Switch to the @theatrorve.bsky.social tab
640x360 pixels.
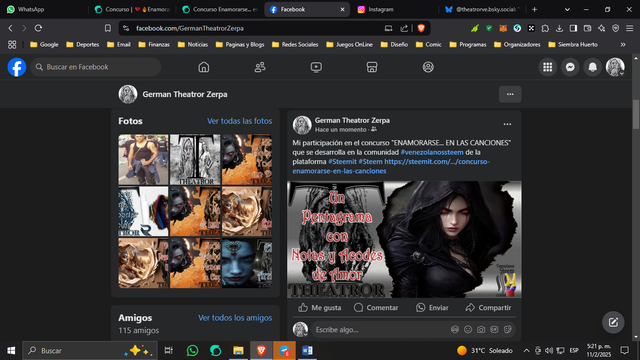click(483, 9)
